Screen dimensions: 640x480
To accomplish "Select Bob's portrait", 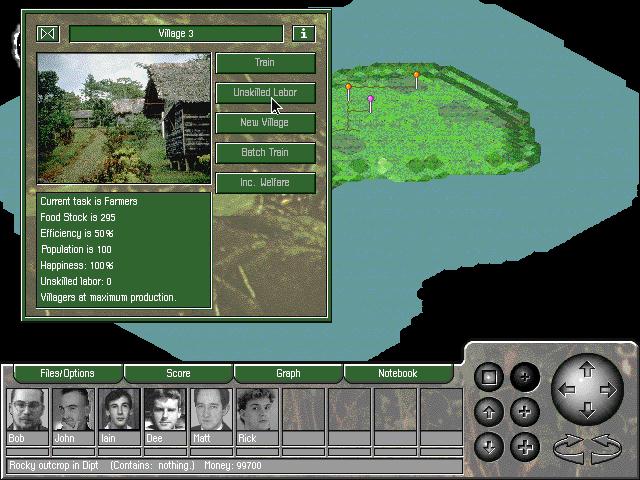I will click(27, 409).
